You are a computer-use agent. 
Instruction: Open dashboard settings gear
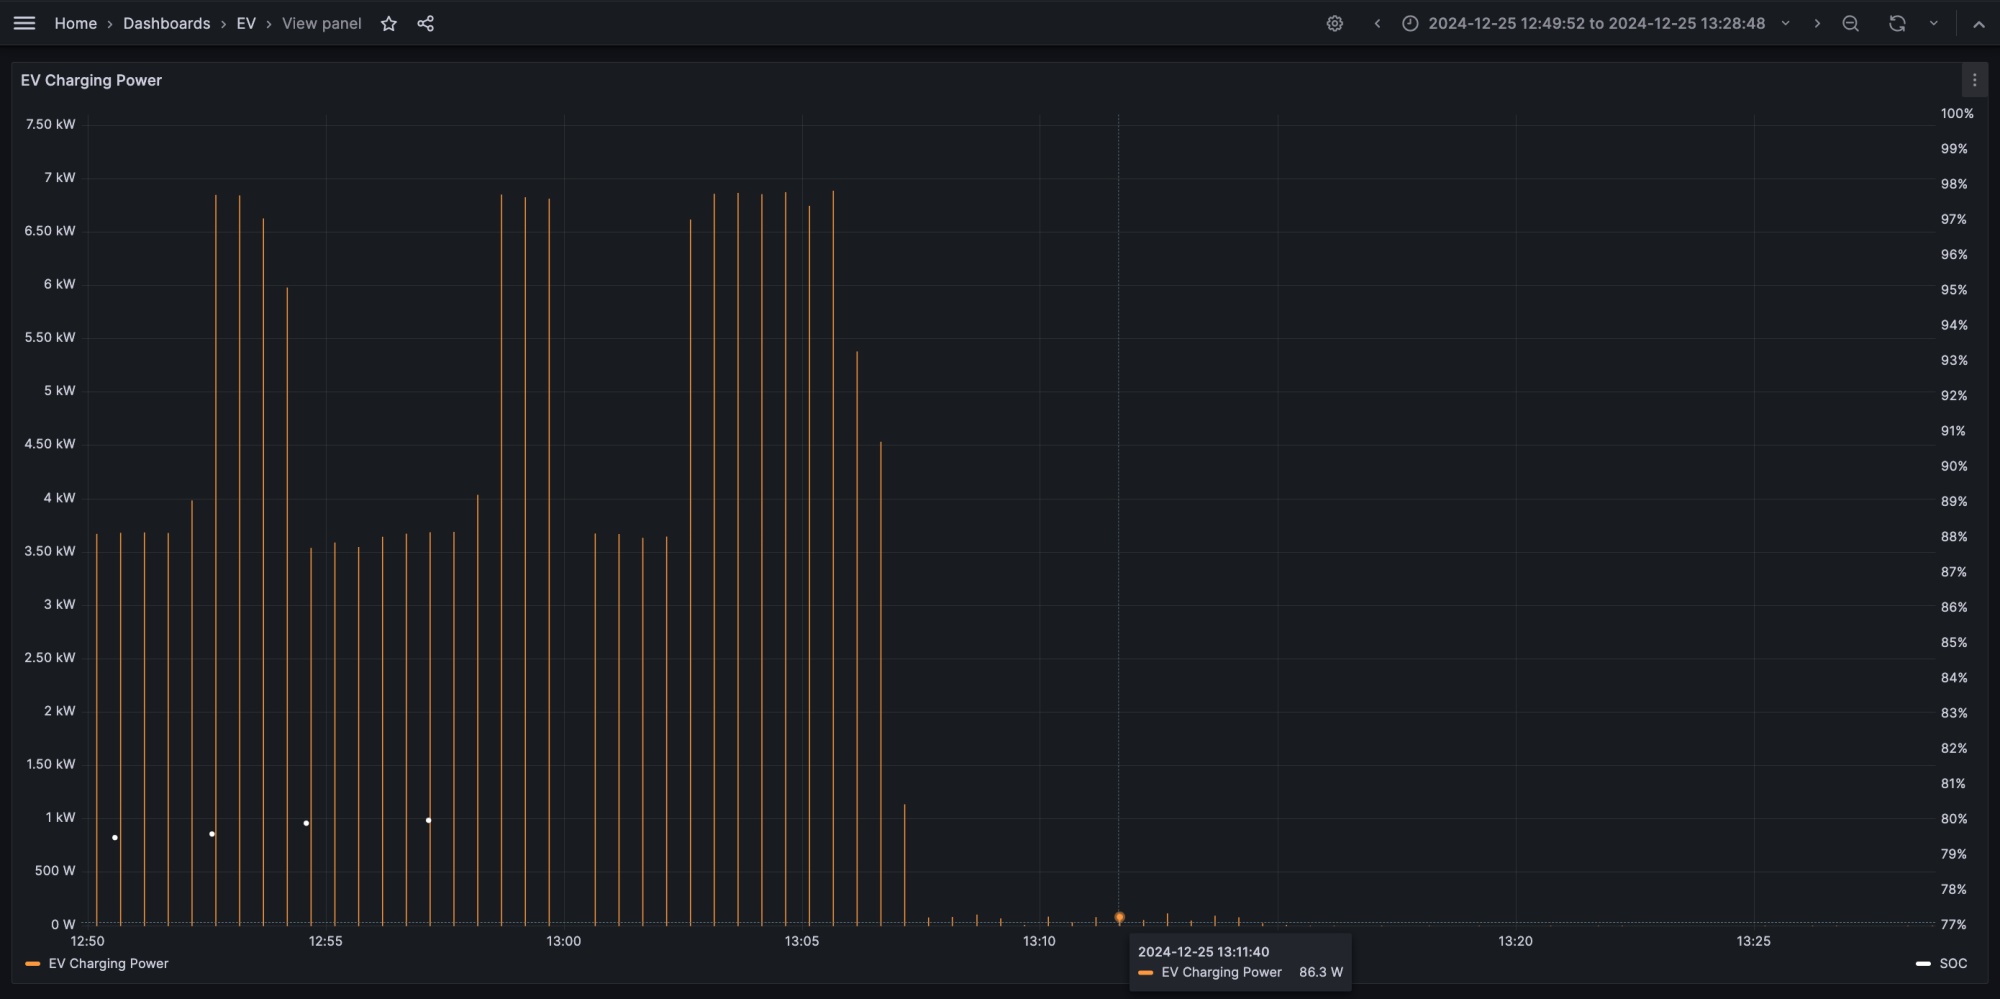[1334, 23]
